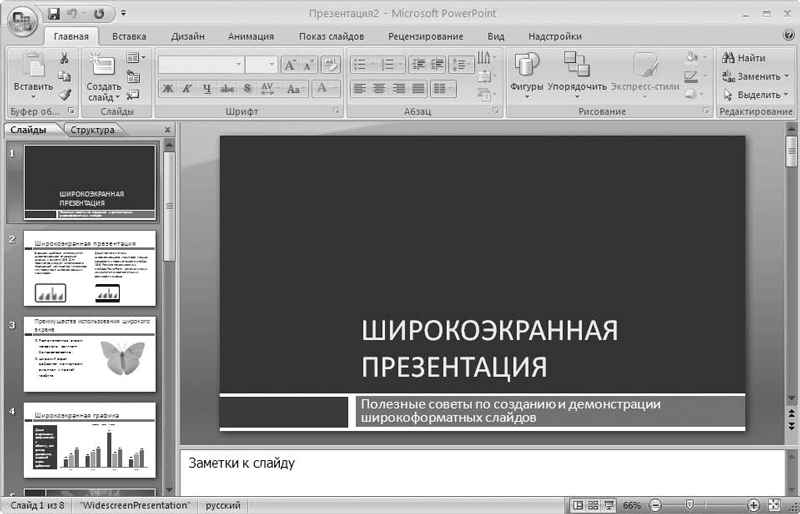The width and height of the screenshot is (800, 514).
Task: Toggle bold Ж formatting
Action: click(x=167, y=89)
